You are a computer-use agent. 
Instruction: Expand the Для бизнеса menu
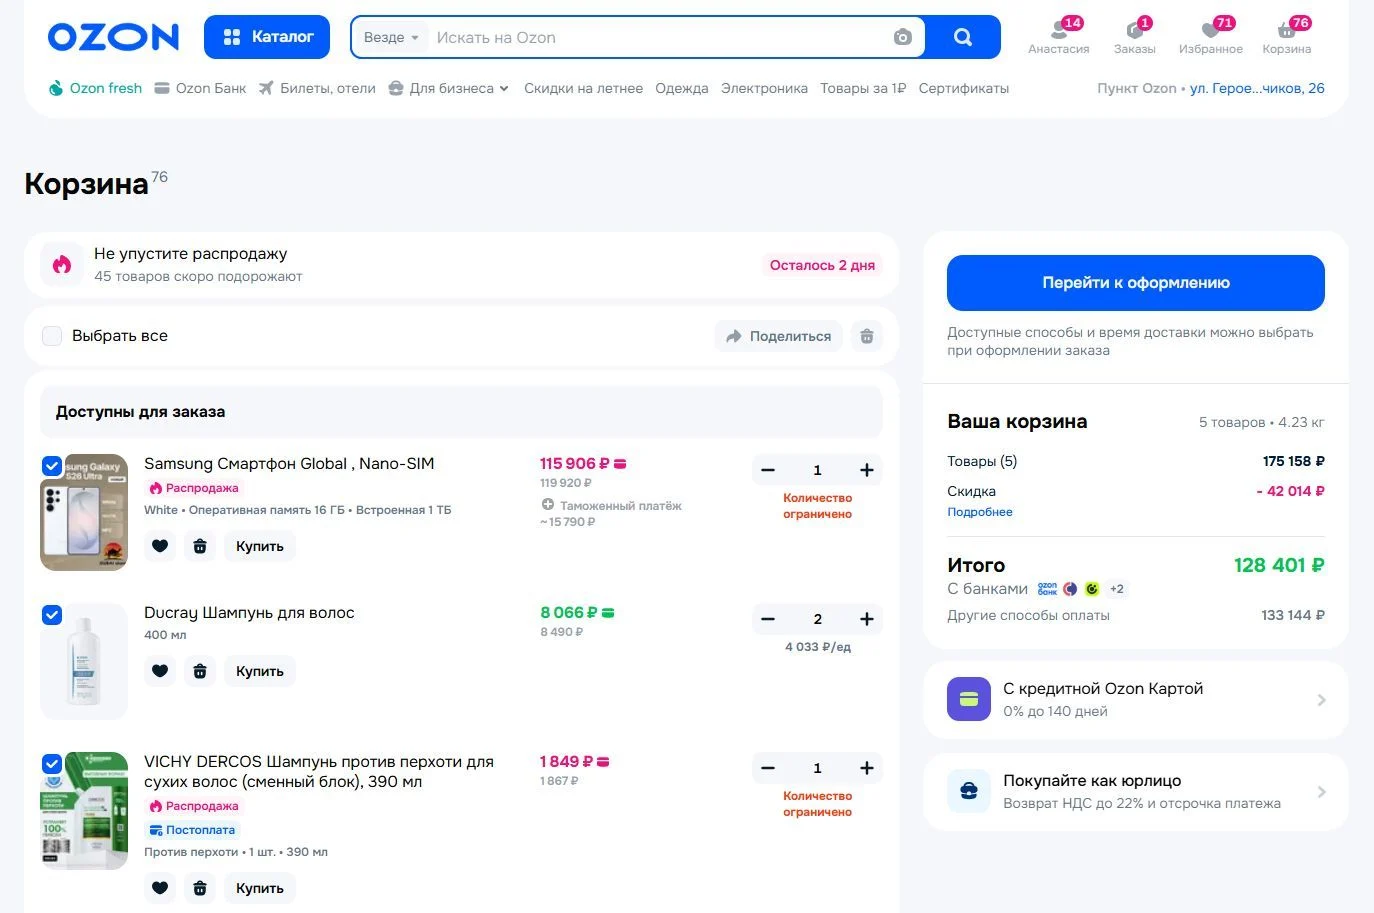[x=449, y=88]
